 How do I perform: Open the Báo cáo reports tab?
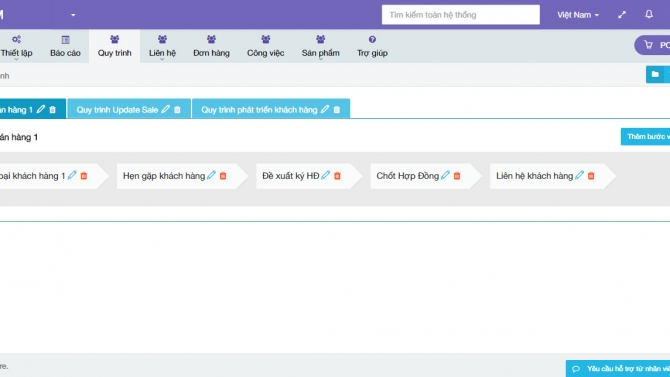65,46
